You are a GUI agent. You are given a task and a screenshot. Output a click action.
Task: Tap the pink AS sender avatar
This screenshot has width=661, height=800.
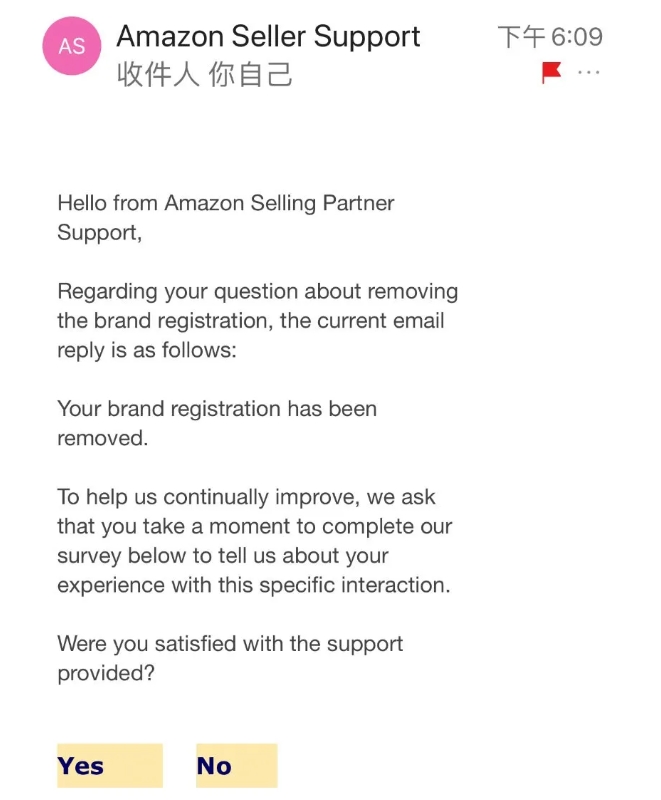tap(71, 48)
